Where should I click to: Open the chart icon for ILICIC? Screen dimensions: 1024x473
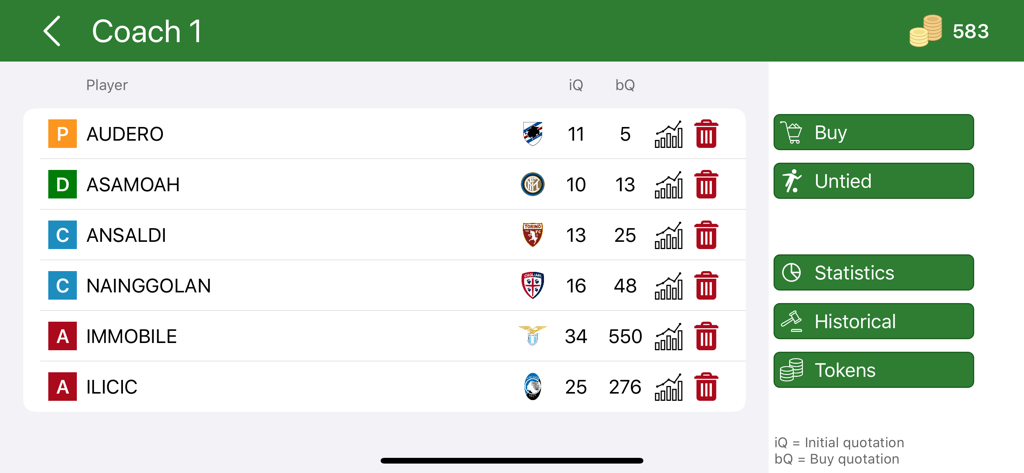[x=668, y=387]
